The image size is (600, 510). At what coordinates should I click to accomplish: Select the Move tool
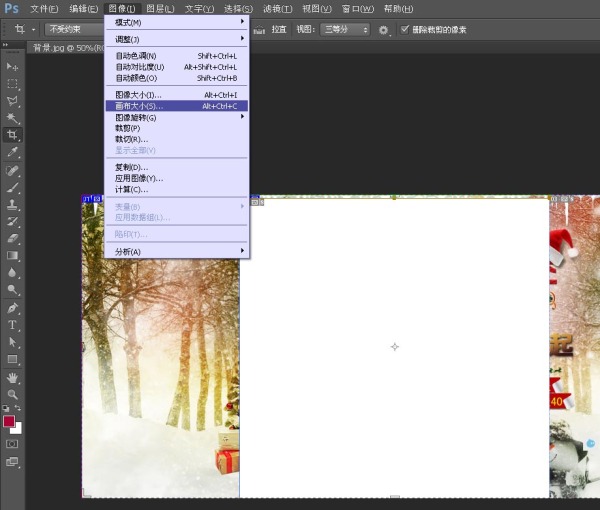click(x=13, y=66)
